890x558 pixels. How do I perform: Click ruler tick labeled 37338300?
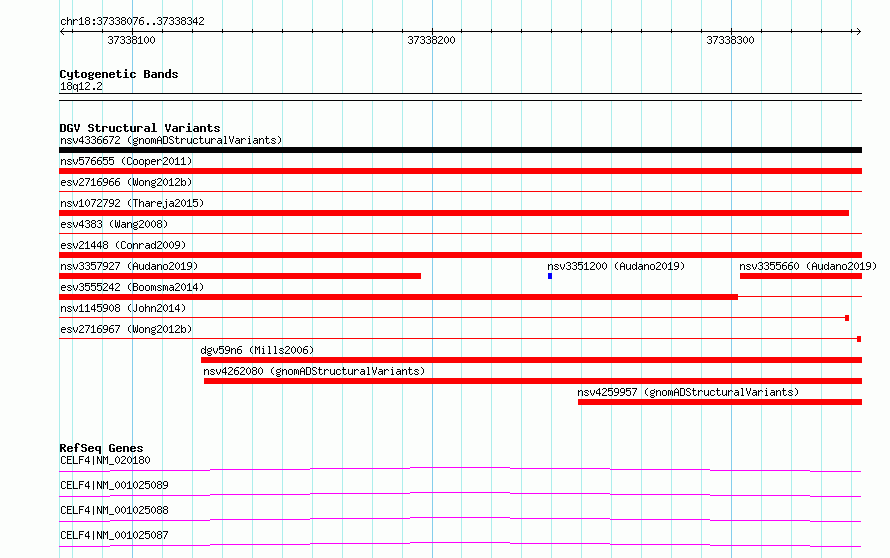[731, 40]
